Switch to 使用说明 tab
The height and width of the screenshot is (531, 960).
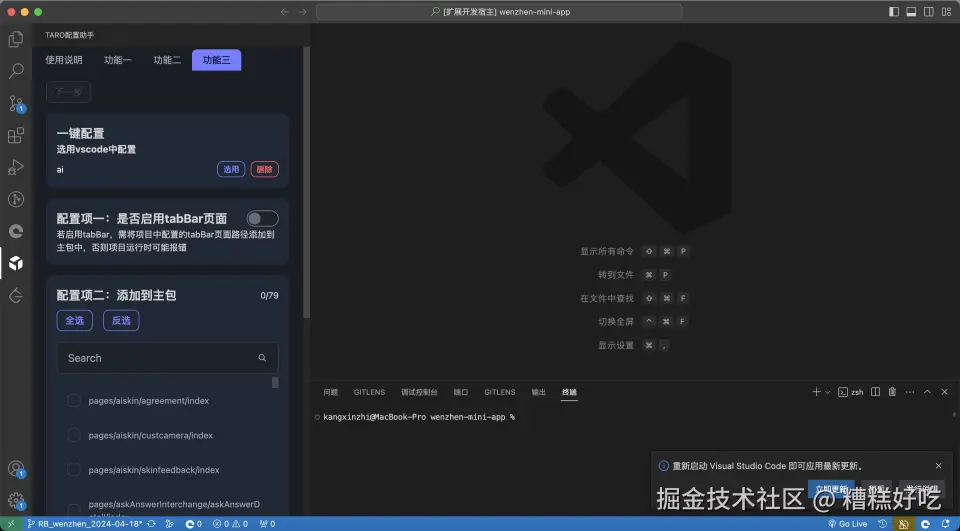[x=64, y=60]
